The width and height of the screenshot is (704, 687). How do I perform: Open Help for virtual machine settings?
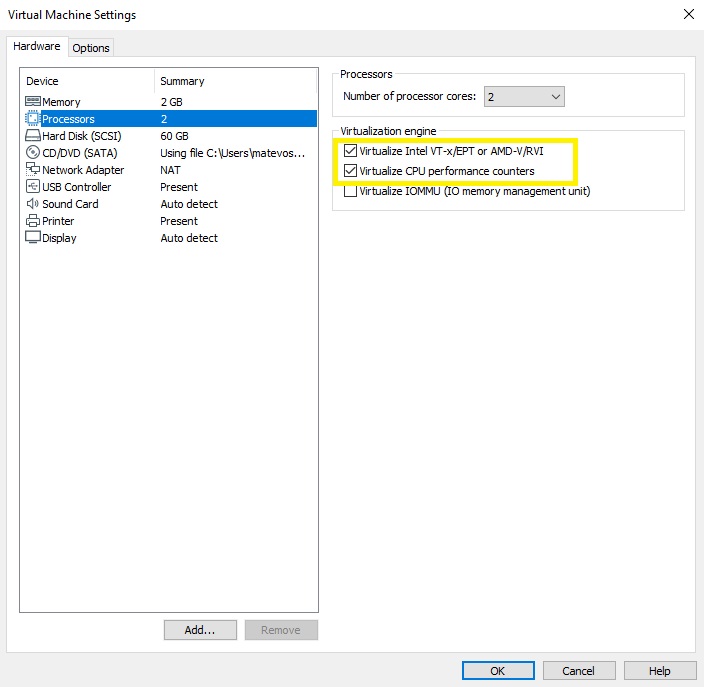point(659,671)
